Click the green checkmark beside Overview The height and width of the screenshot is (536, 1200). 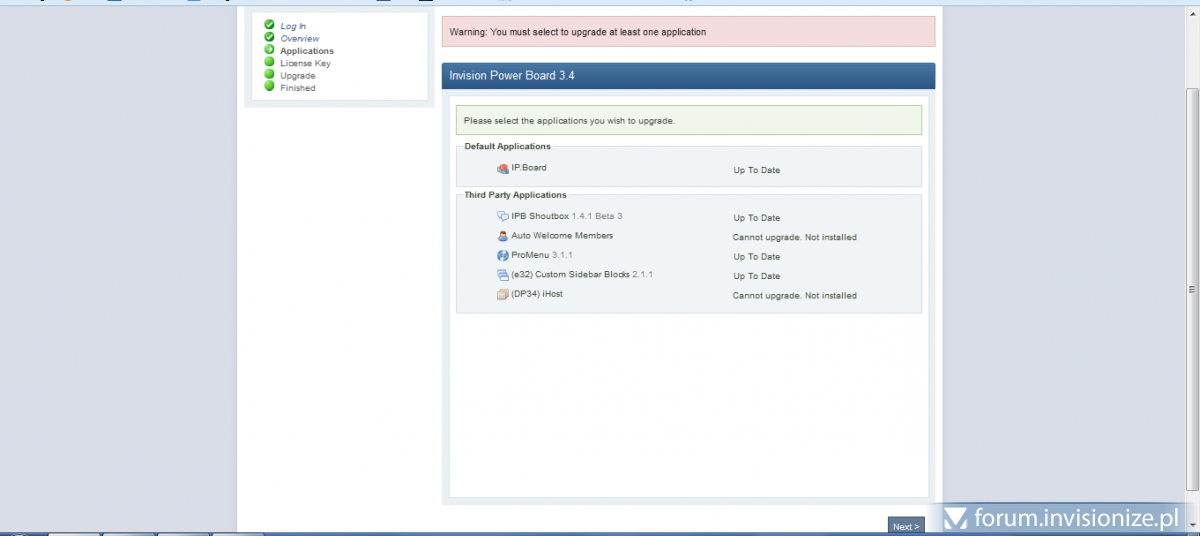click(x=269, y=37)
